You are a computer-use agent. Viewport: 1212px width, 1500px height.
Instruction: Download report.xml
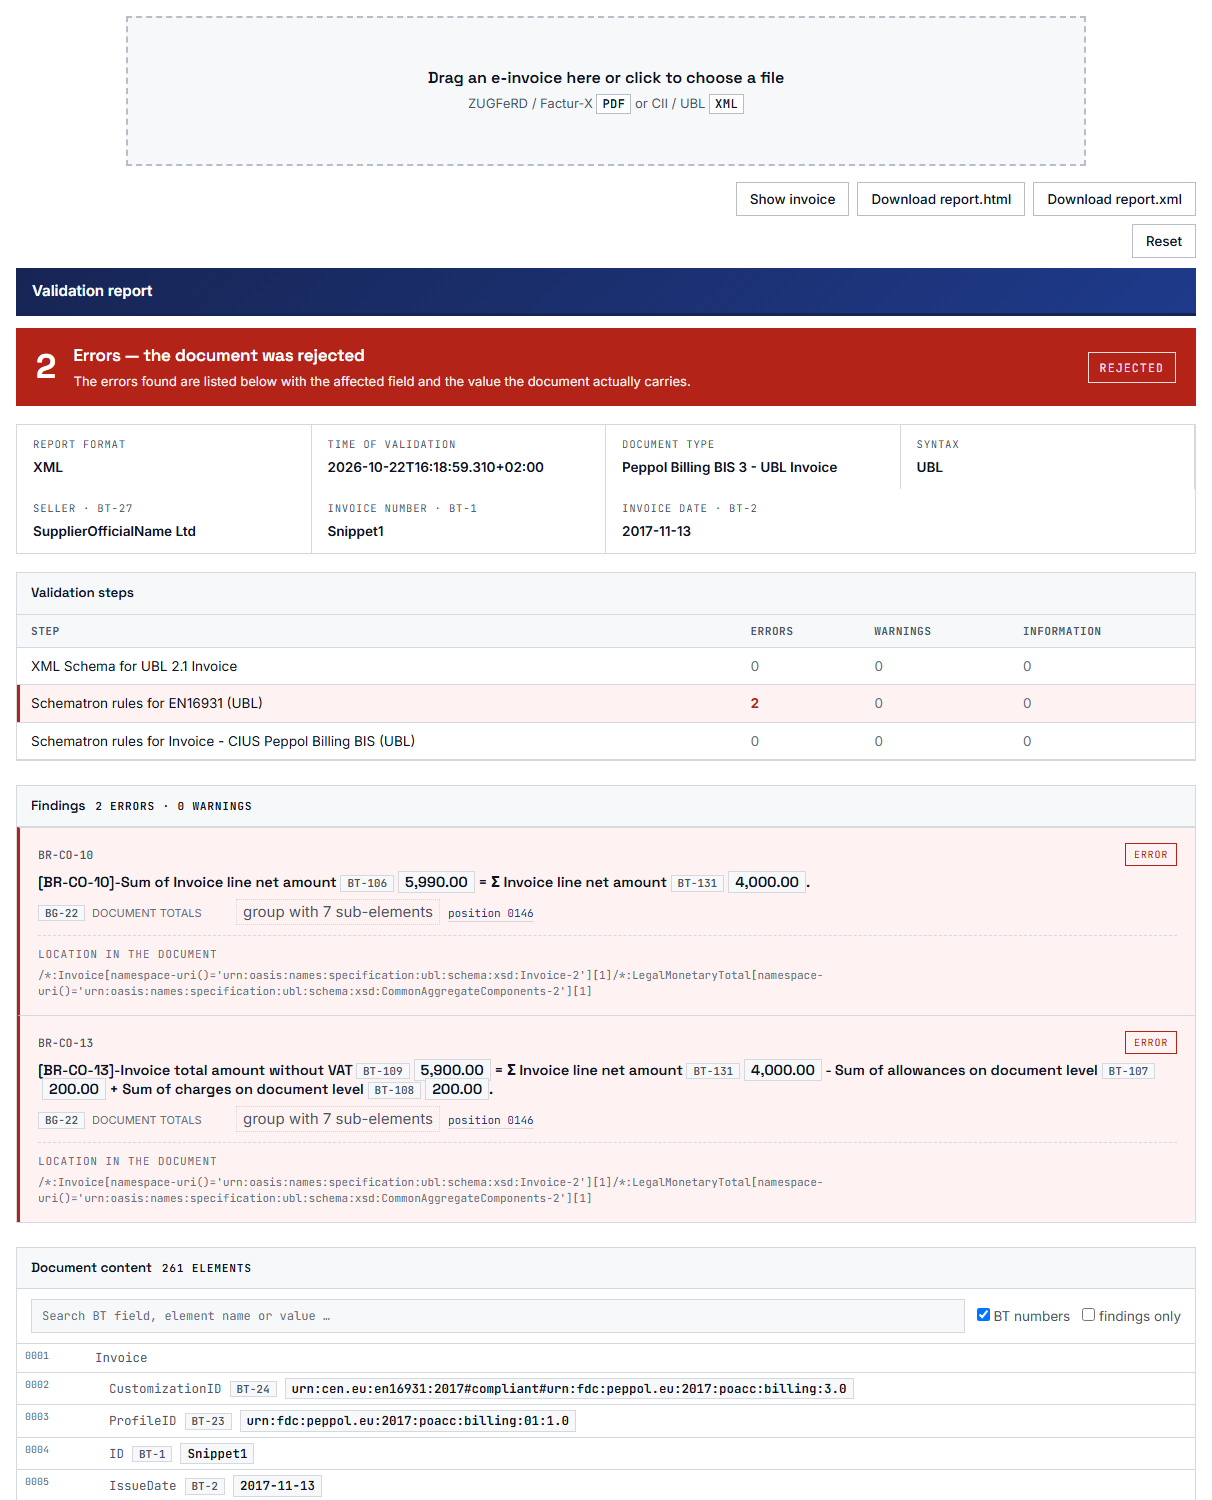(x=1114, y=199)
